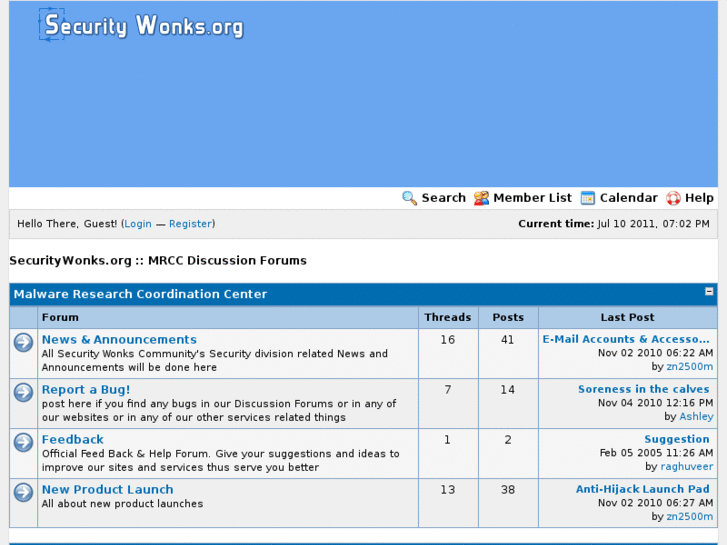Screen dimensions: 727x545
Task: Click the Report a Bug forum status icon
Action: (23, 393)
